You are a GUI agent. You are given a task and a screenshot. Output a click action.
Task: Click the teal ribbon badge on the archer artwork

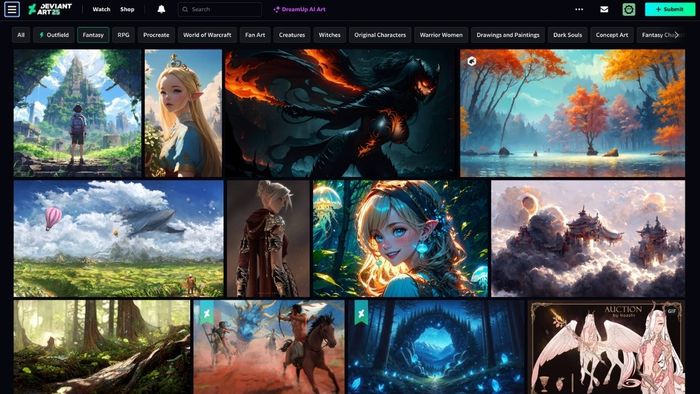[206, 313]
